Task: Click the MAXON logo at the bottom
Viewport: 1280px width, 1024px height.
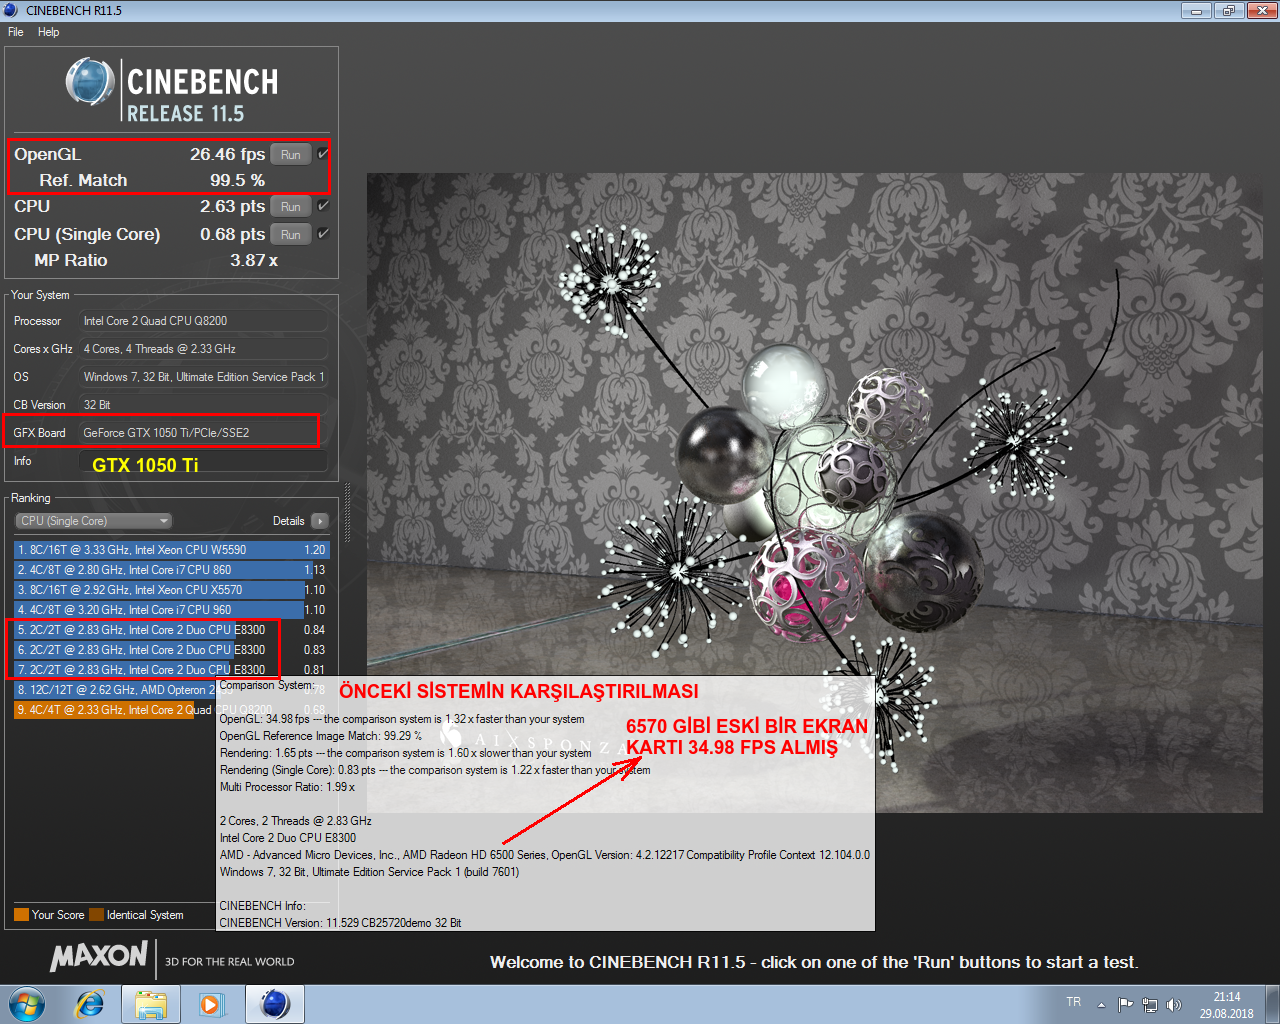Action: [99, 956]
